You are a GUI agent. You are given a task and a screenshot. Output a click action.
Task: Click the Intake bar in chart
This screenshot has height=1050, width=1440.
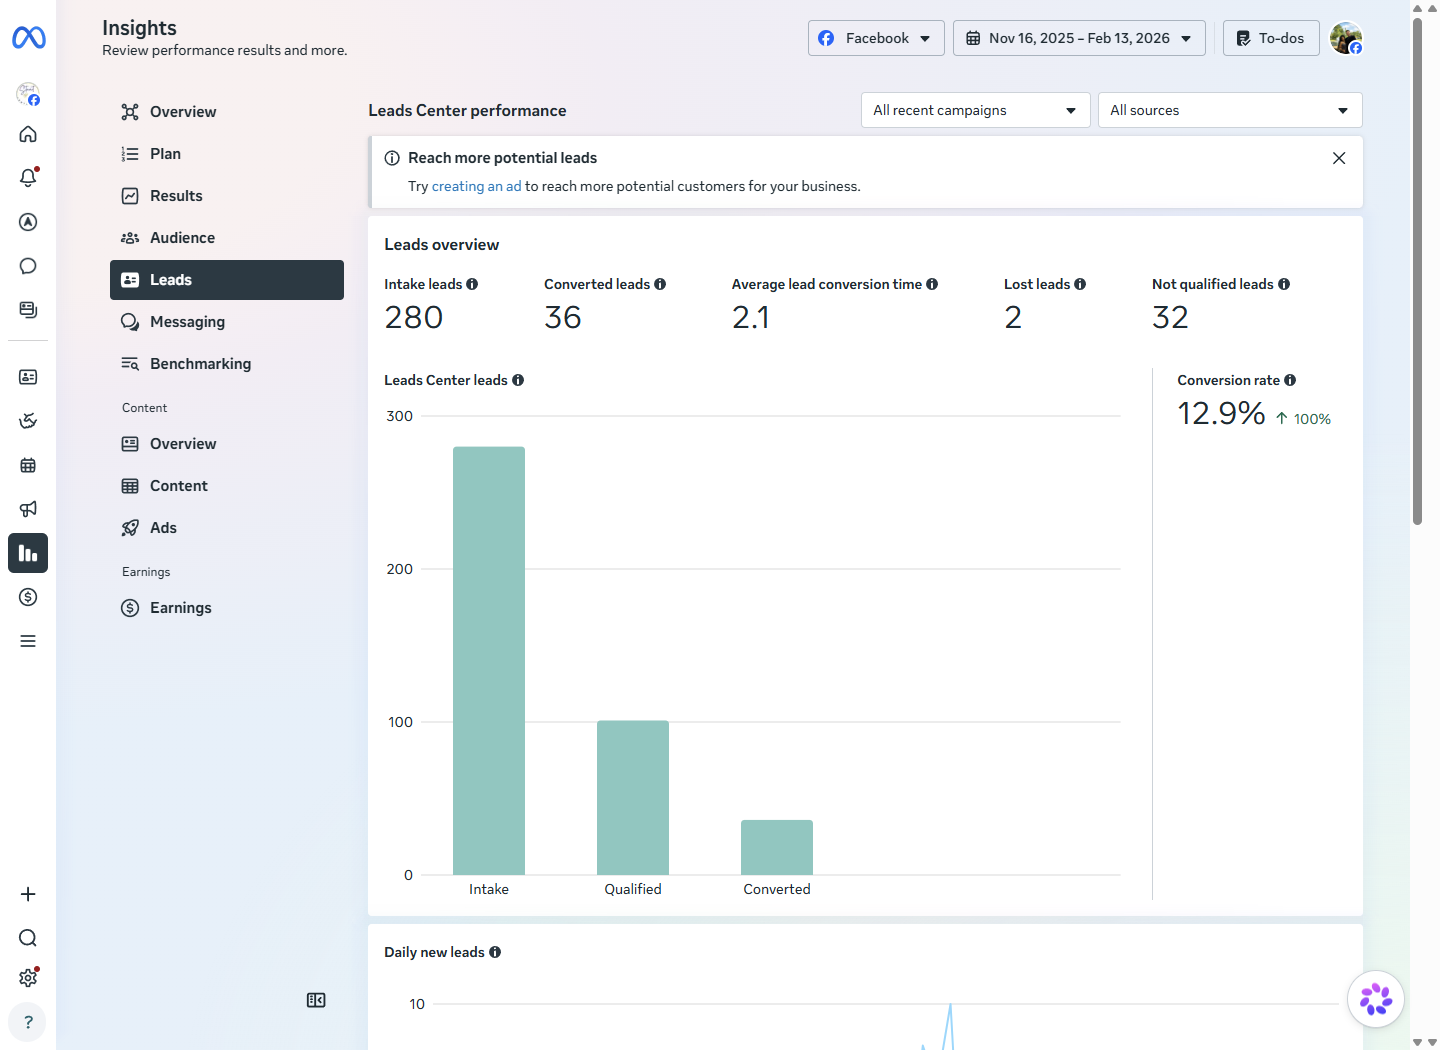click(x=489, y=661)
